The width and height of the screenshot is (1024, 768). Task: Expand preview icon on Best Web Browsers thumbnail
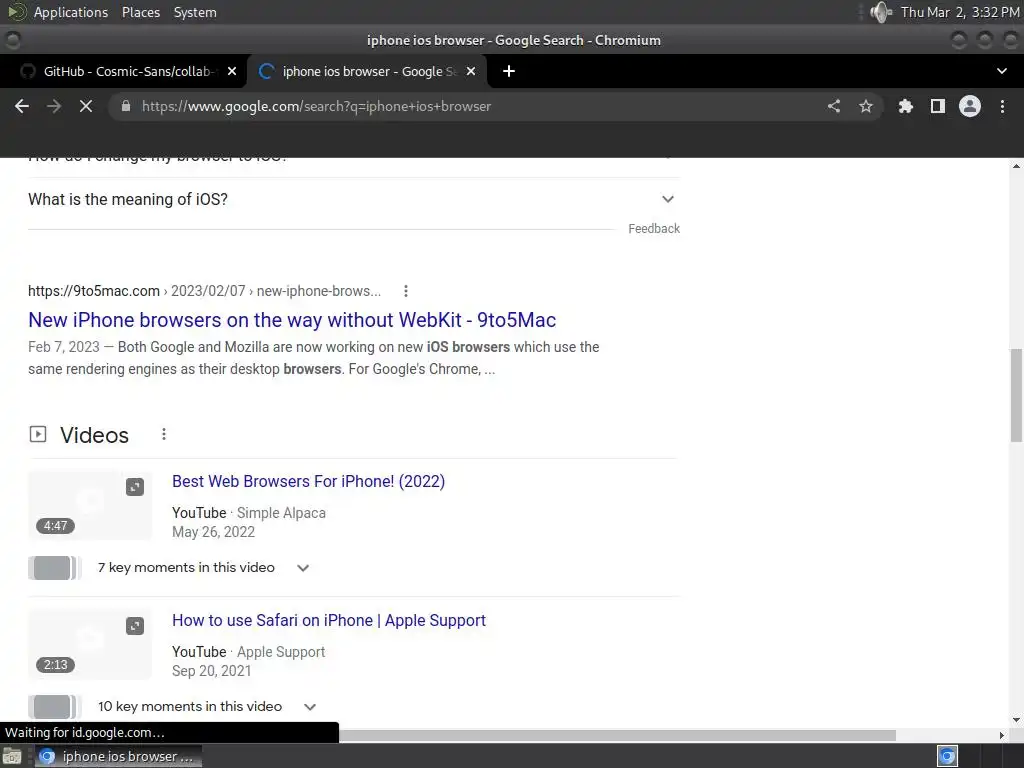coord(135,487)
